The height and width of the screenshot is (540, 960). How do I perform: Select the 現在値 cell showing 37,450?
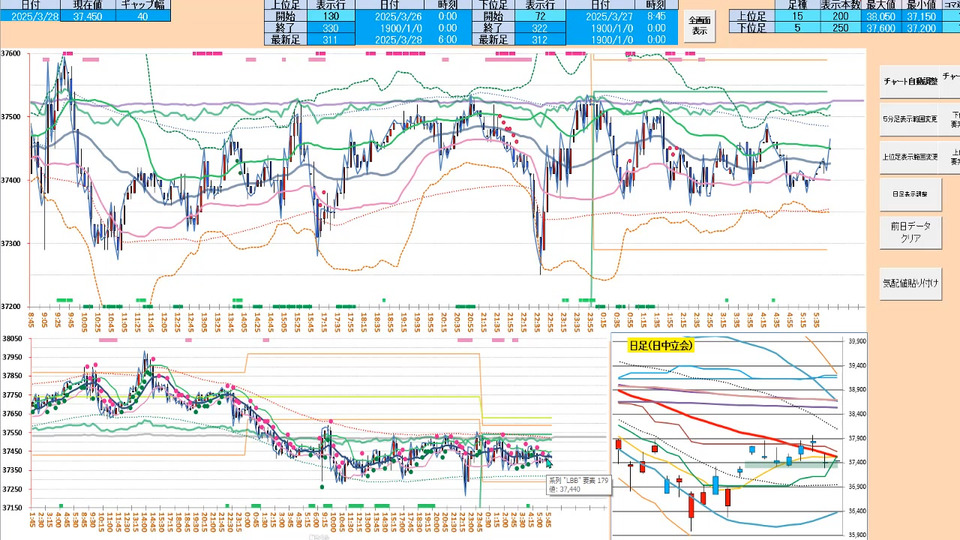pyautogui.click(x=88, y=17)
